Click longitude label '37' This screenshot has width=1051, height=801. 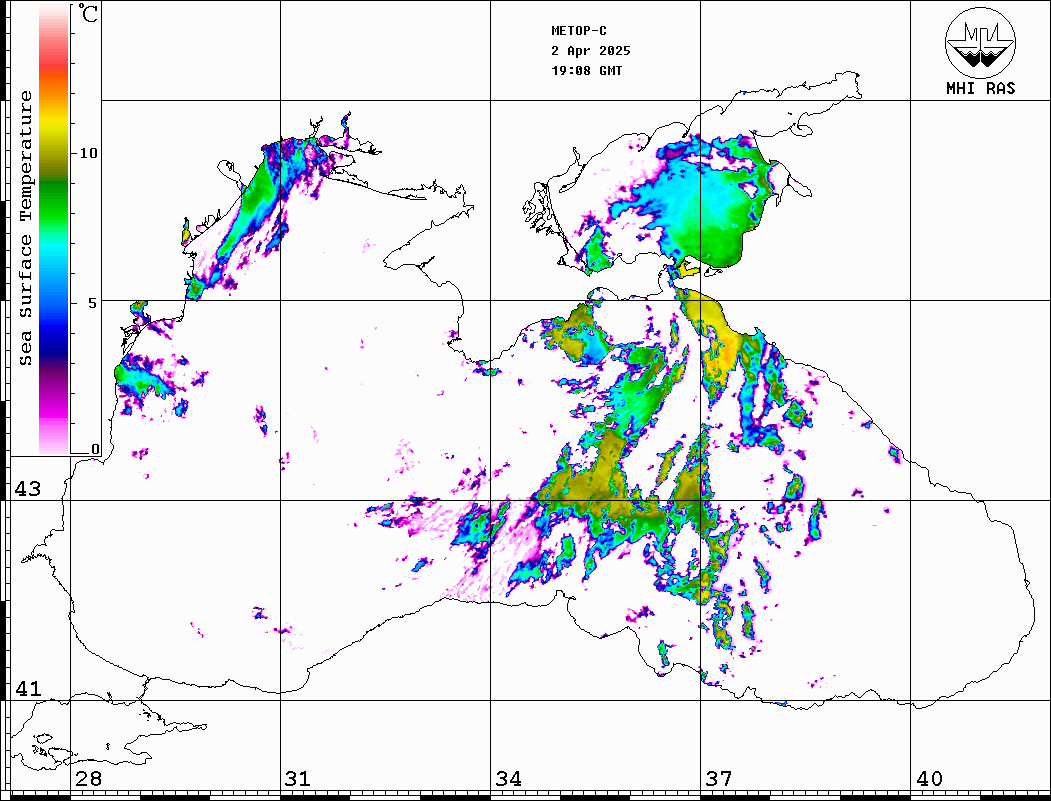click(719, 779)
